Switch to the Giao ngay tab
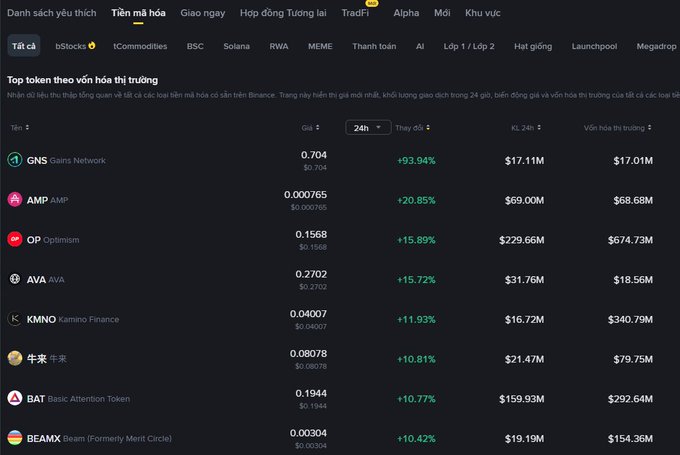The image size is (680, 455). tap(203, 13)
